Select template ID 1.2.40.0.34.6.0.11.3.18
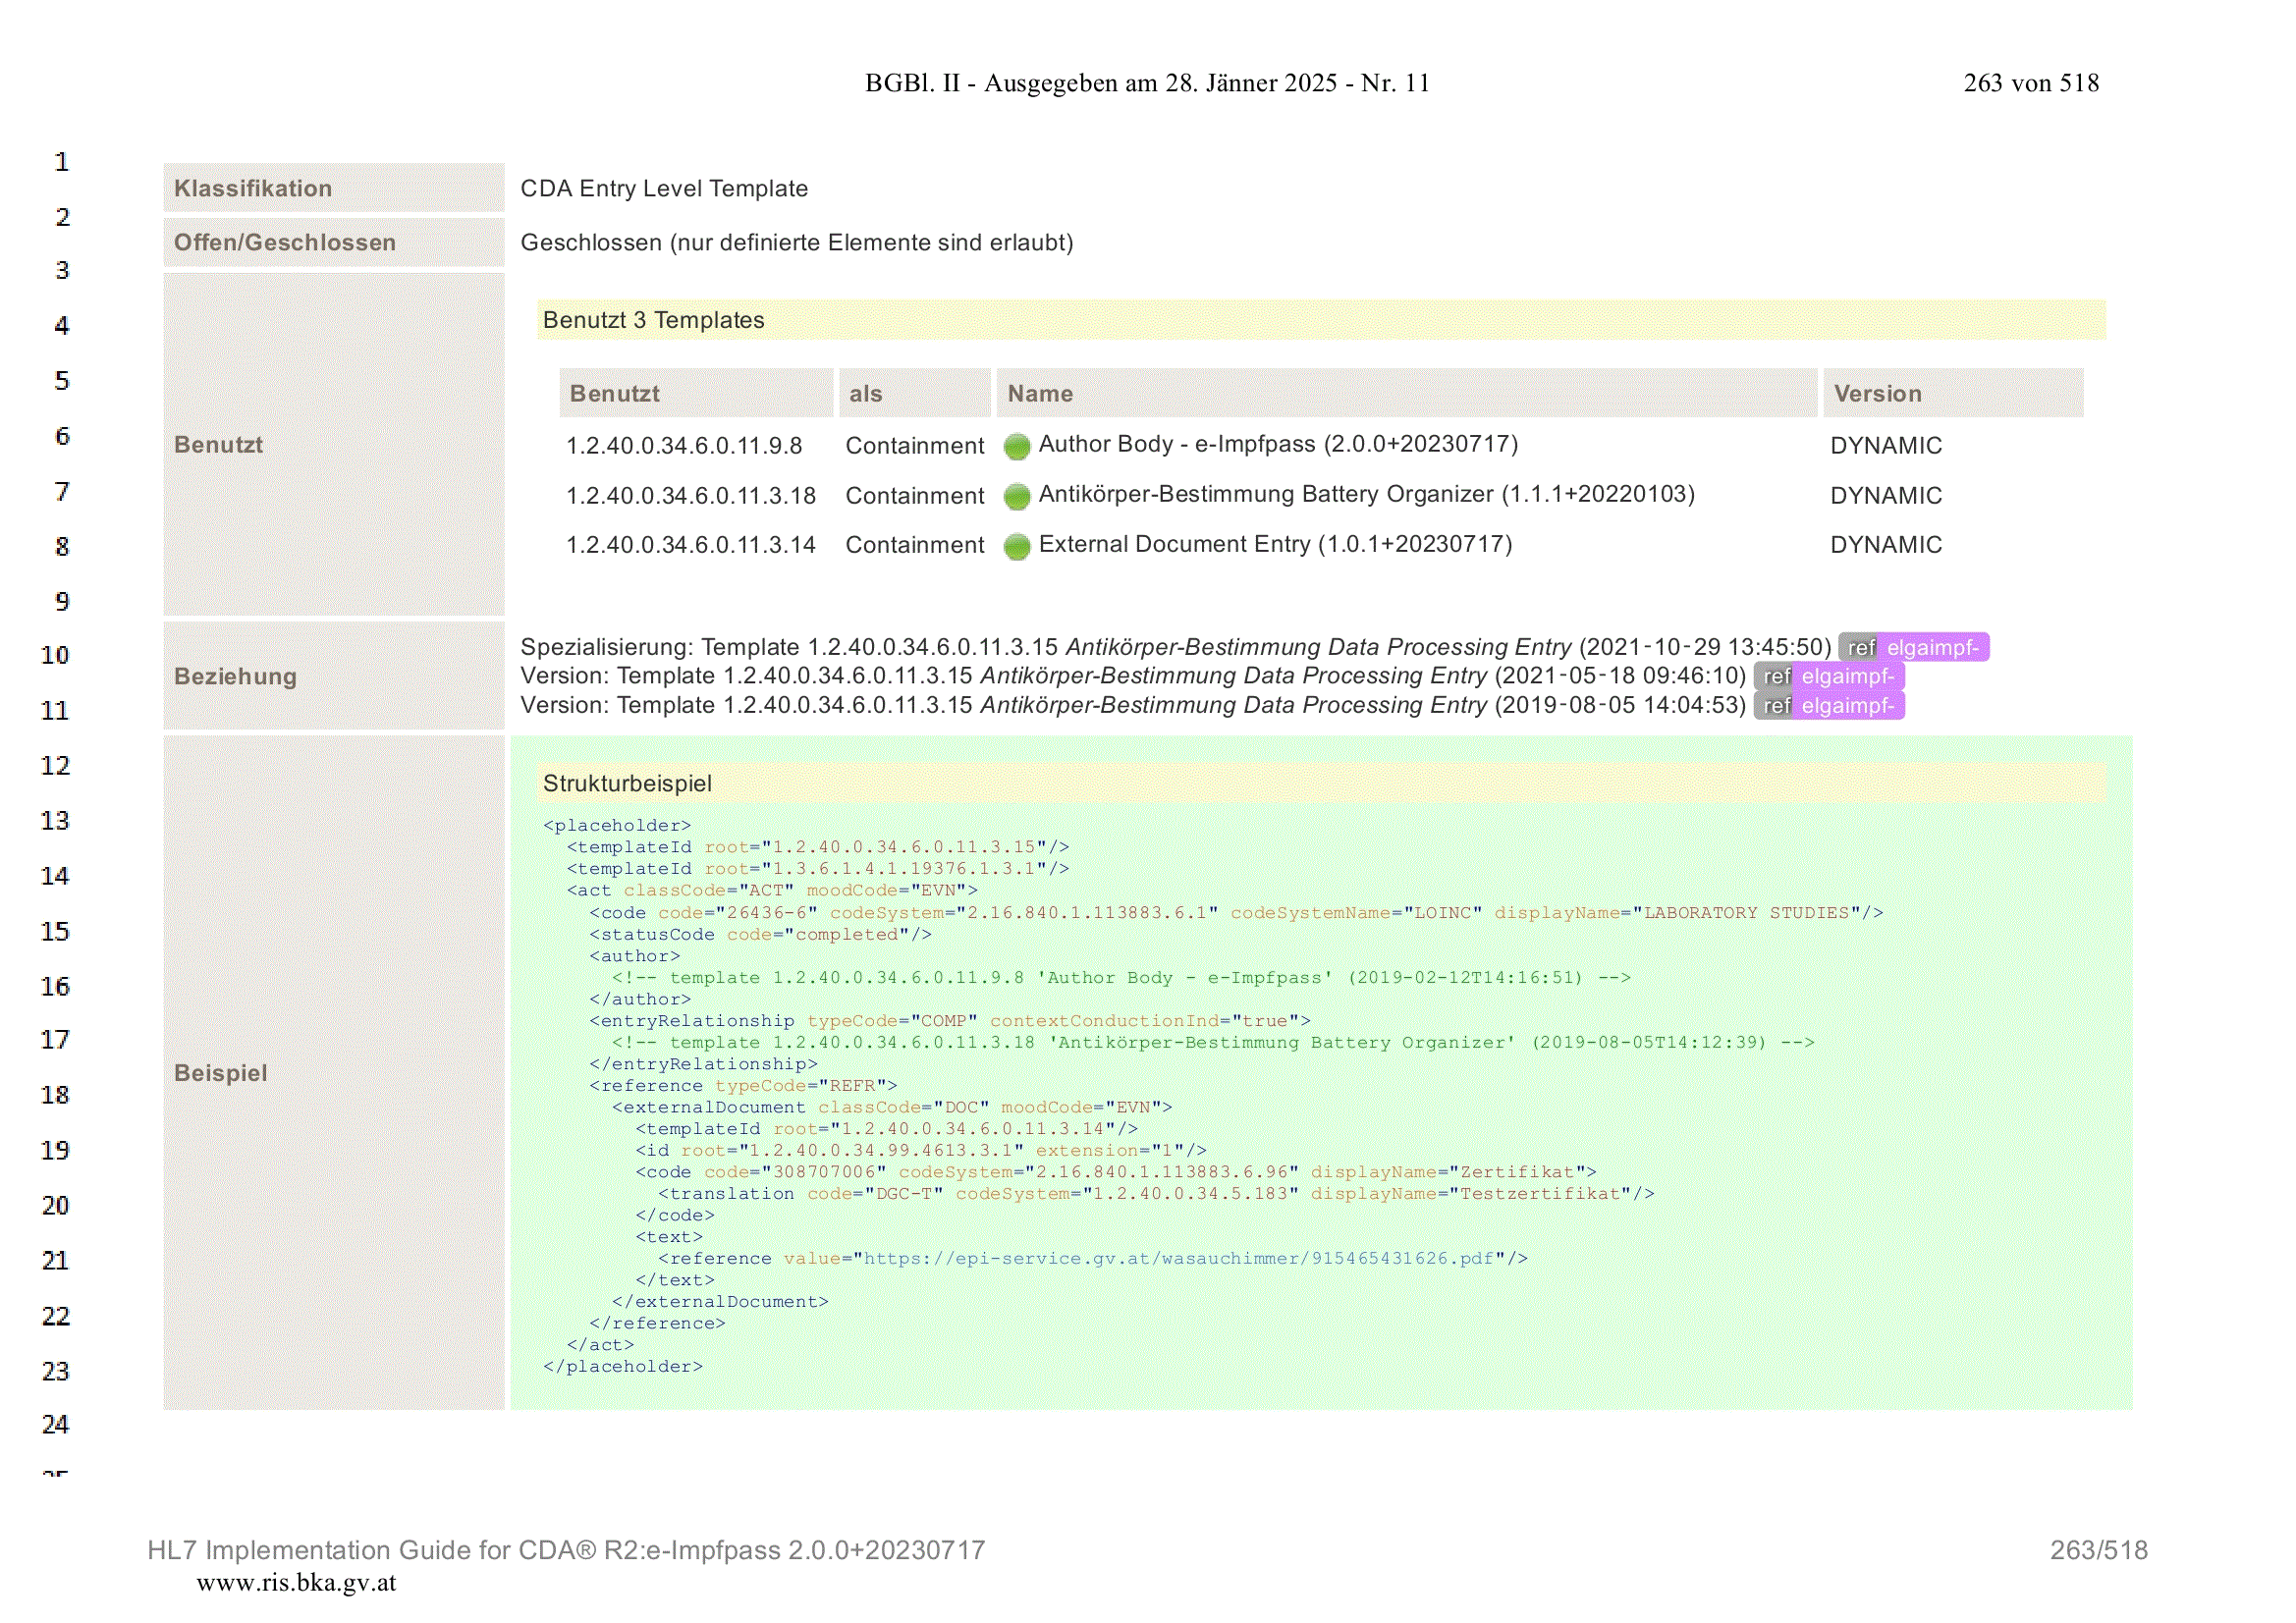Image resolution: width=2296 pixels, height=1623 pixels. (x=691, y=496)
